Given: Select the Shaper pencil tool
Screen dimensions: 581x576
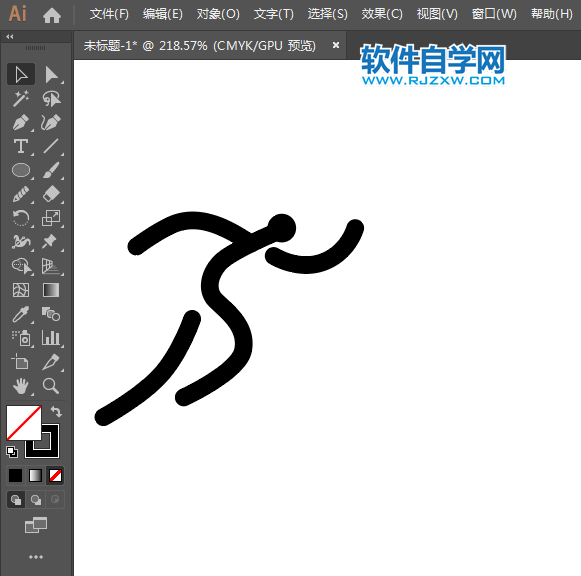Looking at the screenshot, I should [x=21, y=194].
